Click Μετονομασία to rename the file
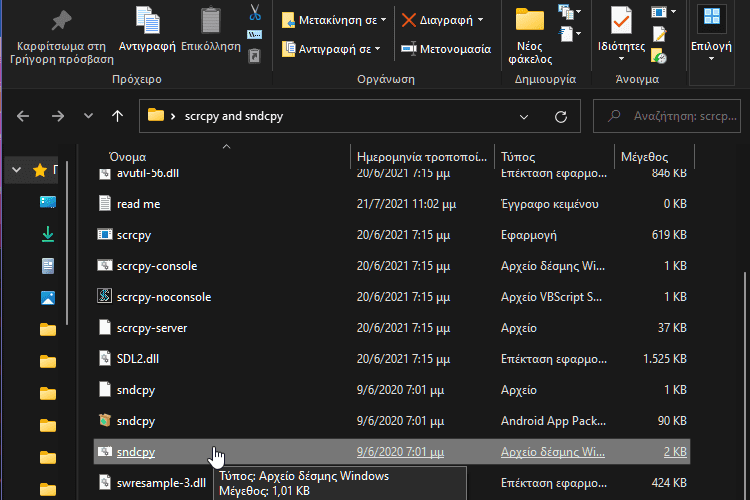Viewport: 750px width, 500px height. [446, 49]
